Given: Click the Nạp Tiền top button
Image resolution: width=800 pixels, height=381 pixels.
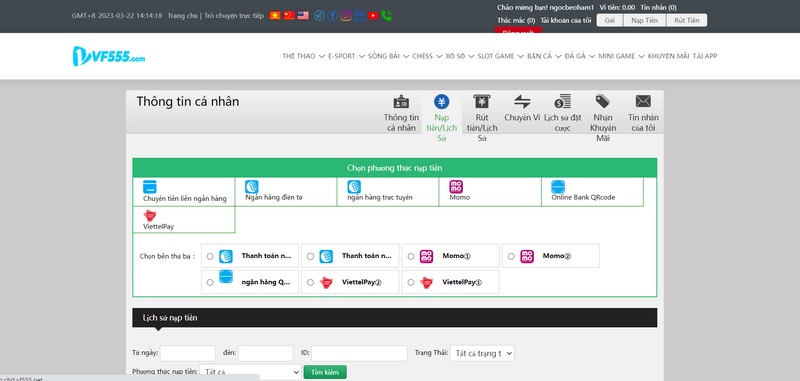Looking at the screenshot, I should point(644,20).
